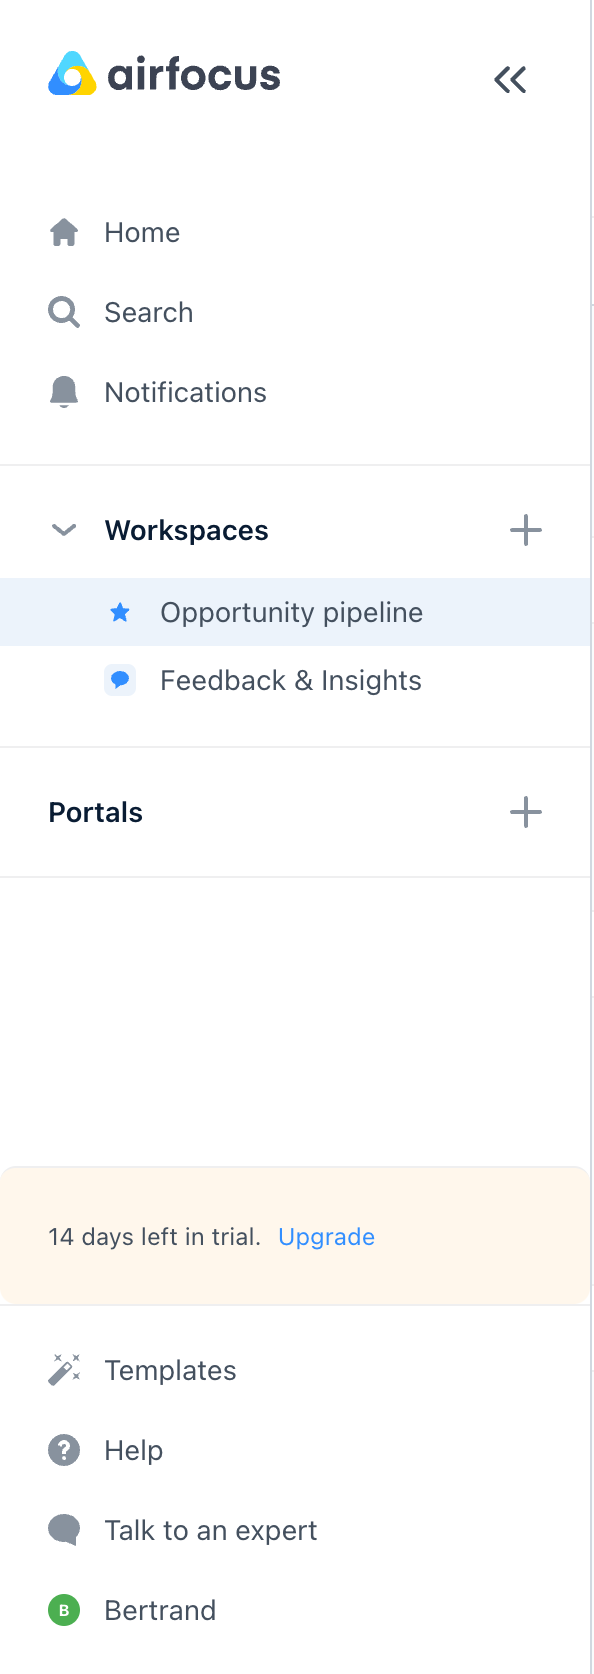The height and width of the screenshot is (1674, 594).
Task: Click the star icon beside Opportunity pipeline
Action: point(120,612)
